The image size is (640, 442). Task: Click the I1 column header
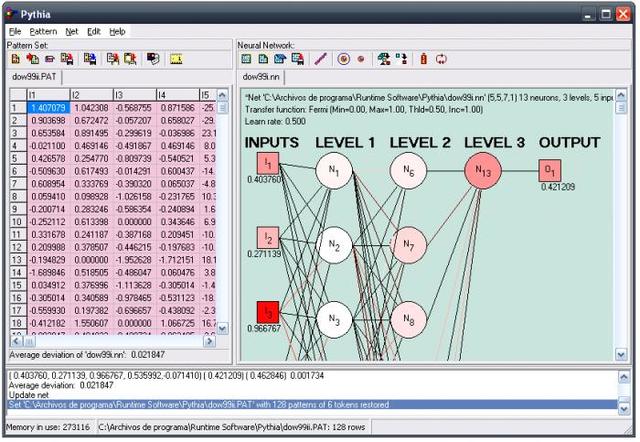(x=49, y=95)
